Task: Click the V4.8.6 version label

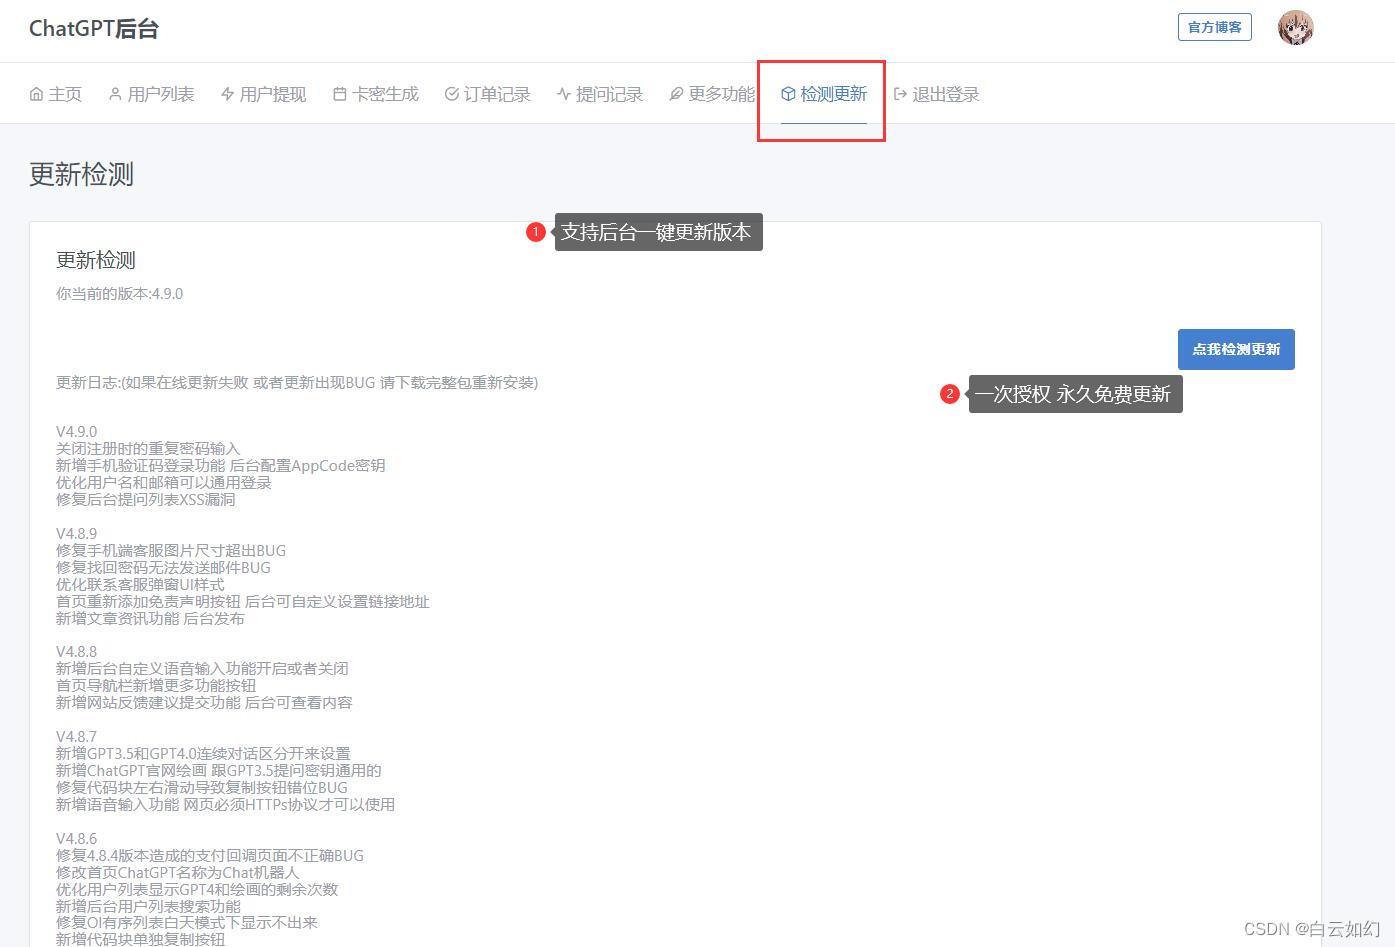Action: click(77, 839)
